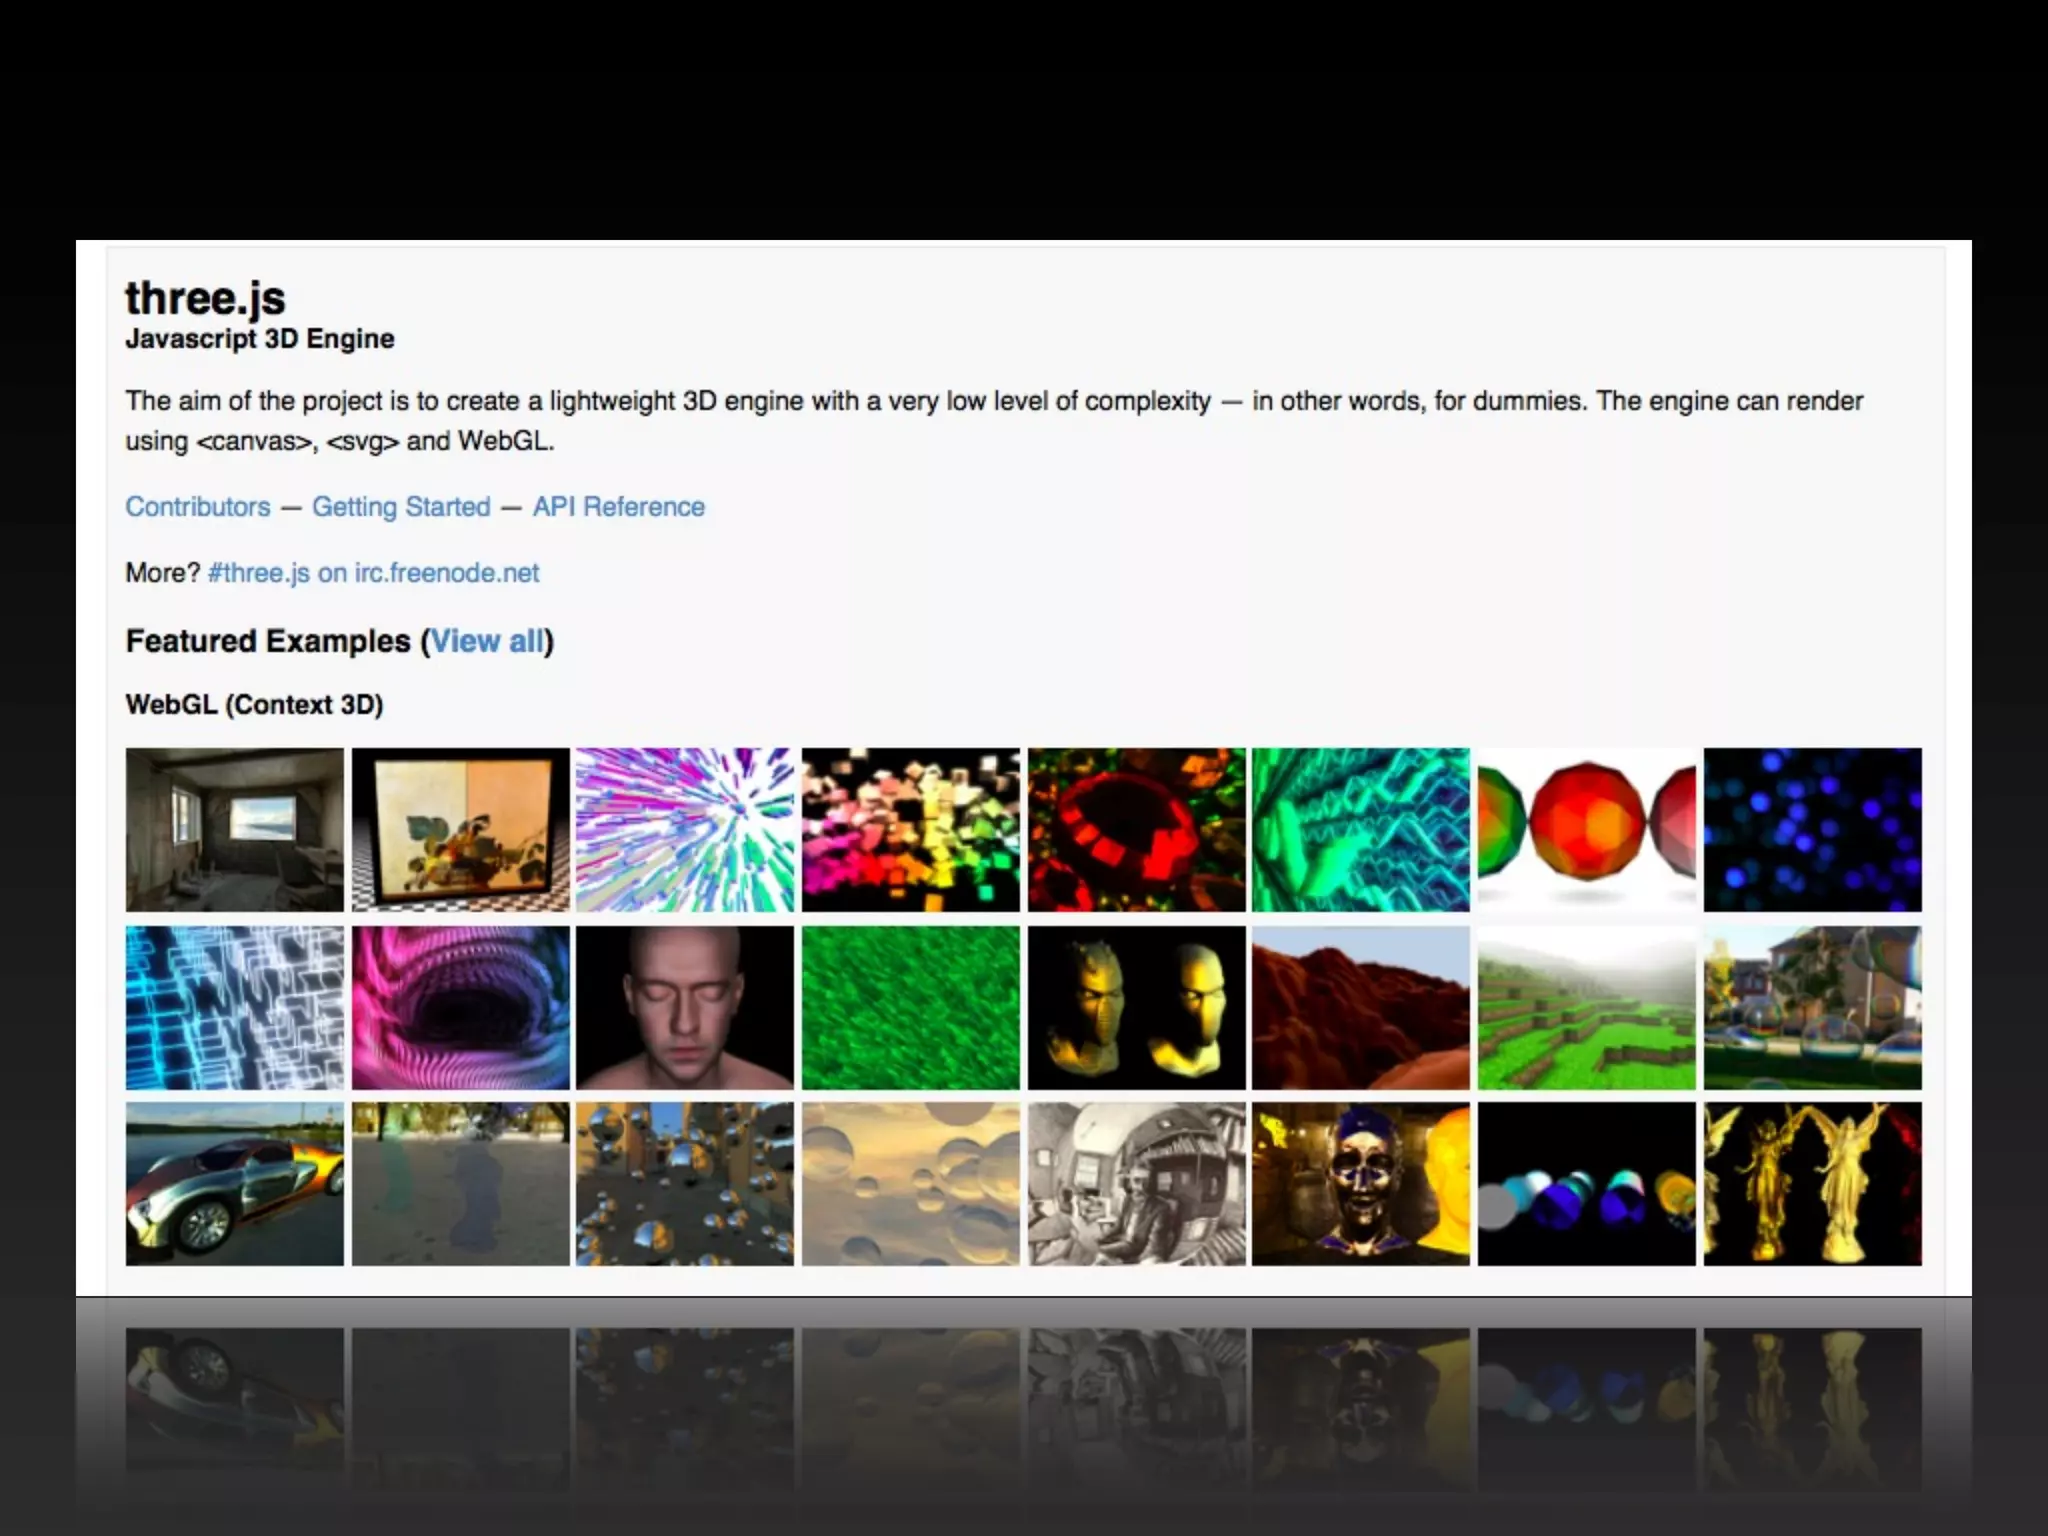Open the Contributors link
The image size is (2048, 1536).
[x=197, y=507]
